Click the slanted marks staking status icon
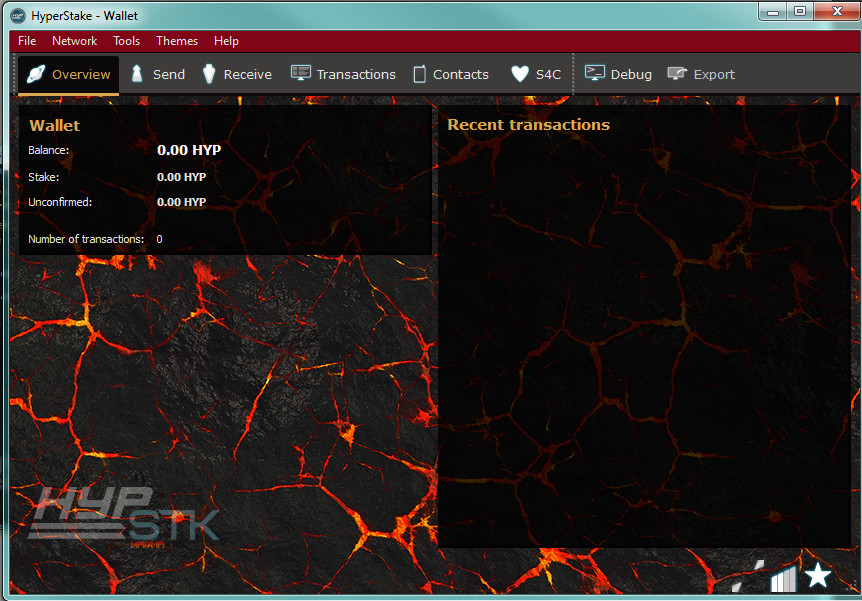Screen dimensions: 862x601 [x=748, y=575]
